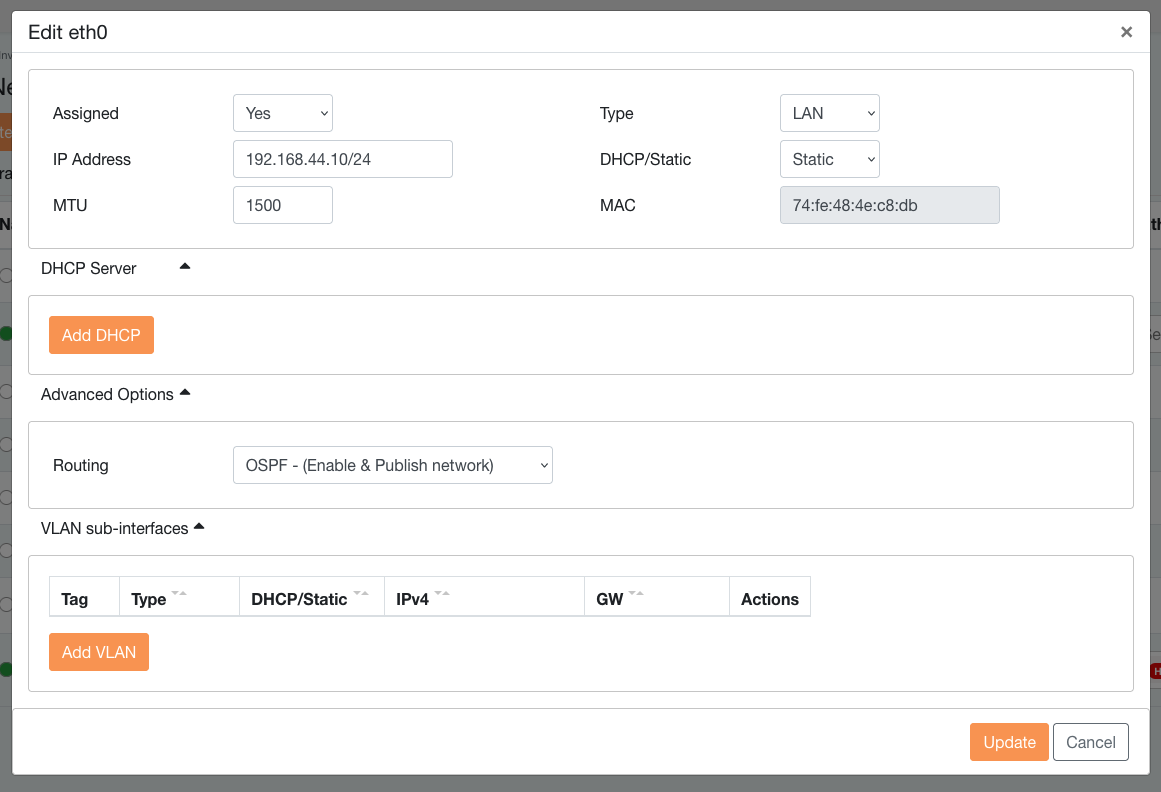The image size is (1161, 792).
Task: Sort the VLAN table by IPv4
Action: point(441,596)
